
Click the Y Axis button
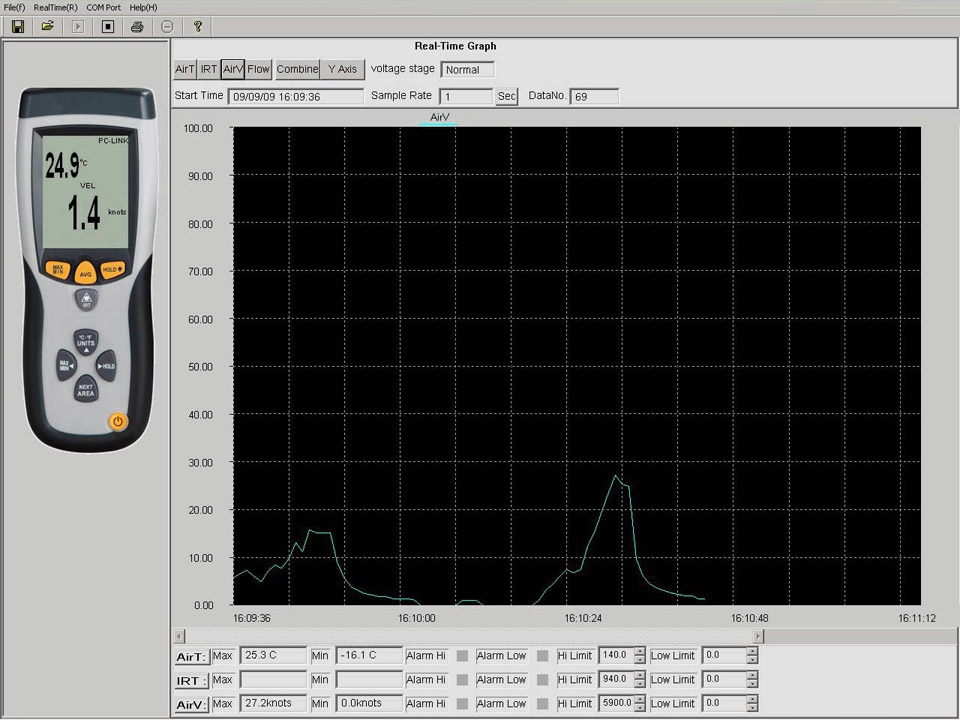pyautogui.click(x=342, y=69)
